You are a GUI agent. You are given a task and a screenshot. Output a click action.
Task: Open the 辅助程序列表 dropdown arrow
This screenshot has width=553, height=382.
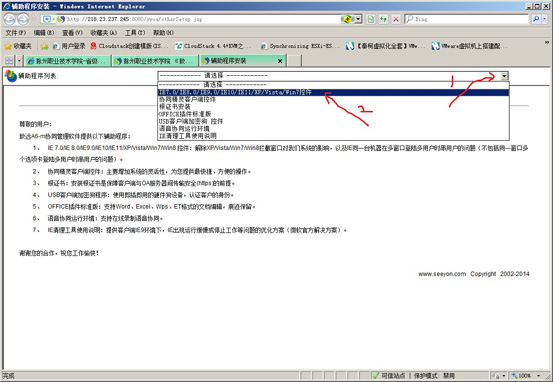pos(504,75)
